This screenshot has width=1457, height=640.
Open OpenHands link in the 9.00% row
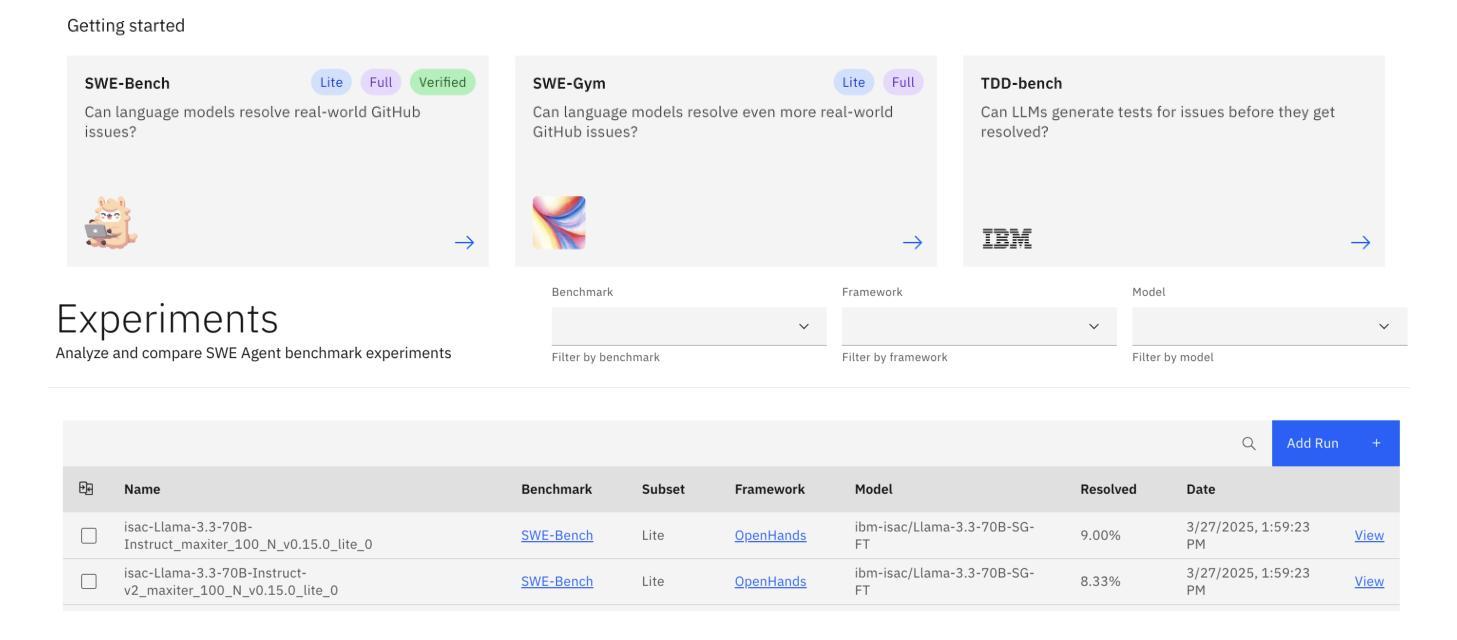(770, 535)
